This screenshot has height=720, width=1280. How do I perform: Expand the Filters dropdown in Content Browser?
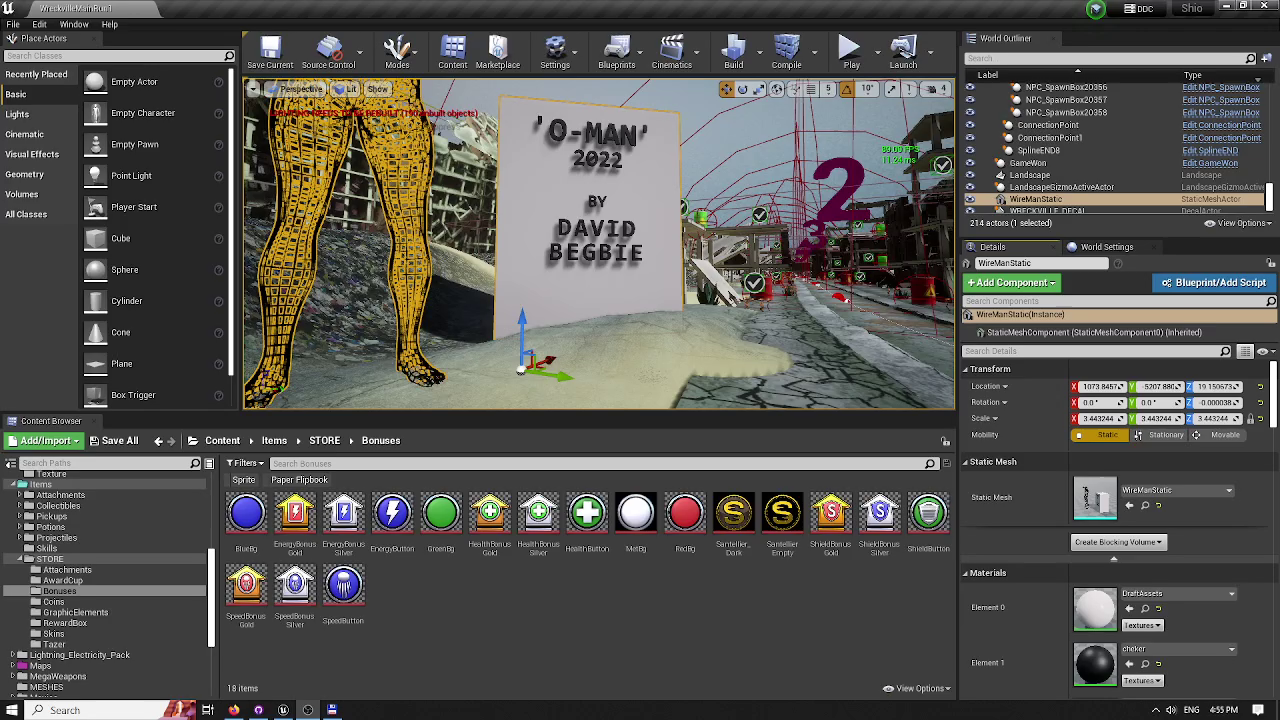pos(246,463)
